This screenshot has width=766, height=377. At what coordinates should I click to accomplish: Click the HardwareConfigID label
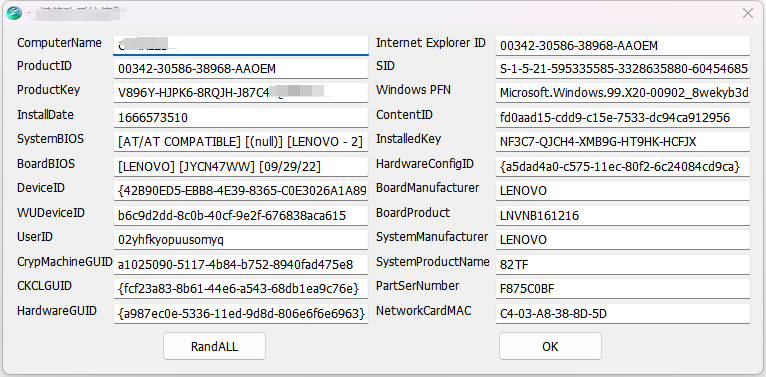pos(425,164)
